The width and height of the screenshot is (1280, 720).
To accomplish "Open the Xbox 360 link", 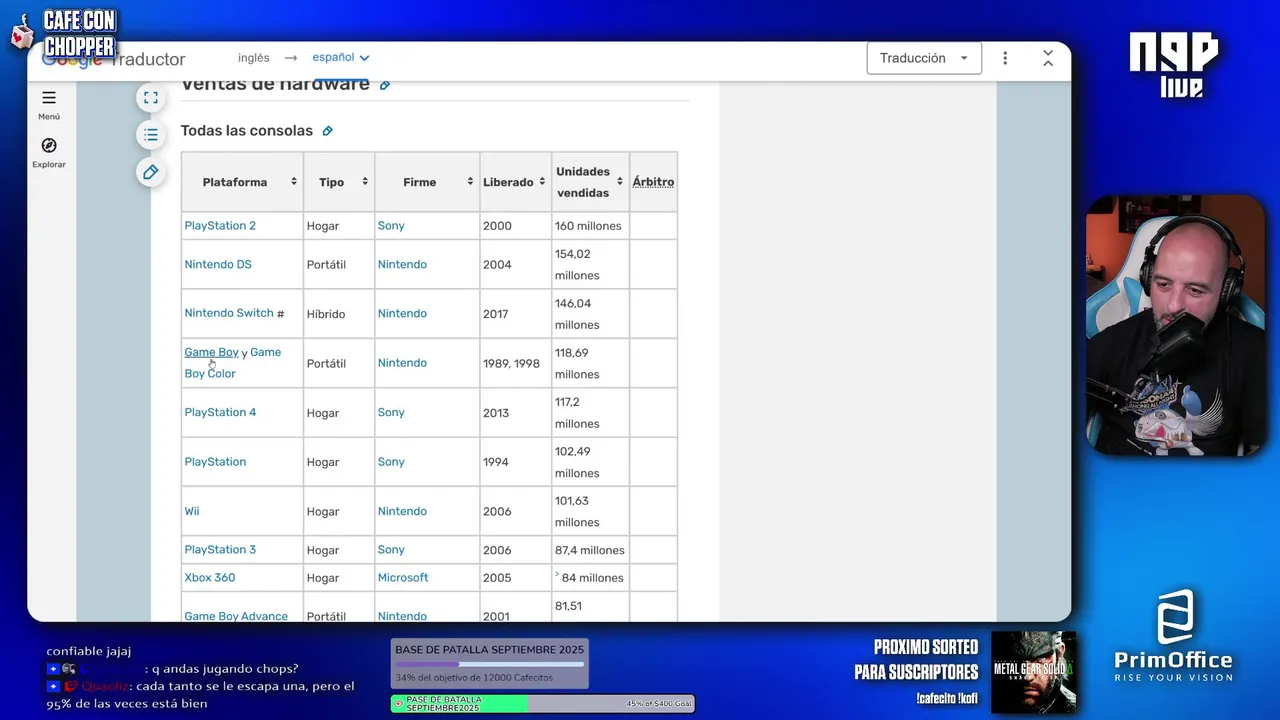I will point(210,578).
